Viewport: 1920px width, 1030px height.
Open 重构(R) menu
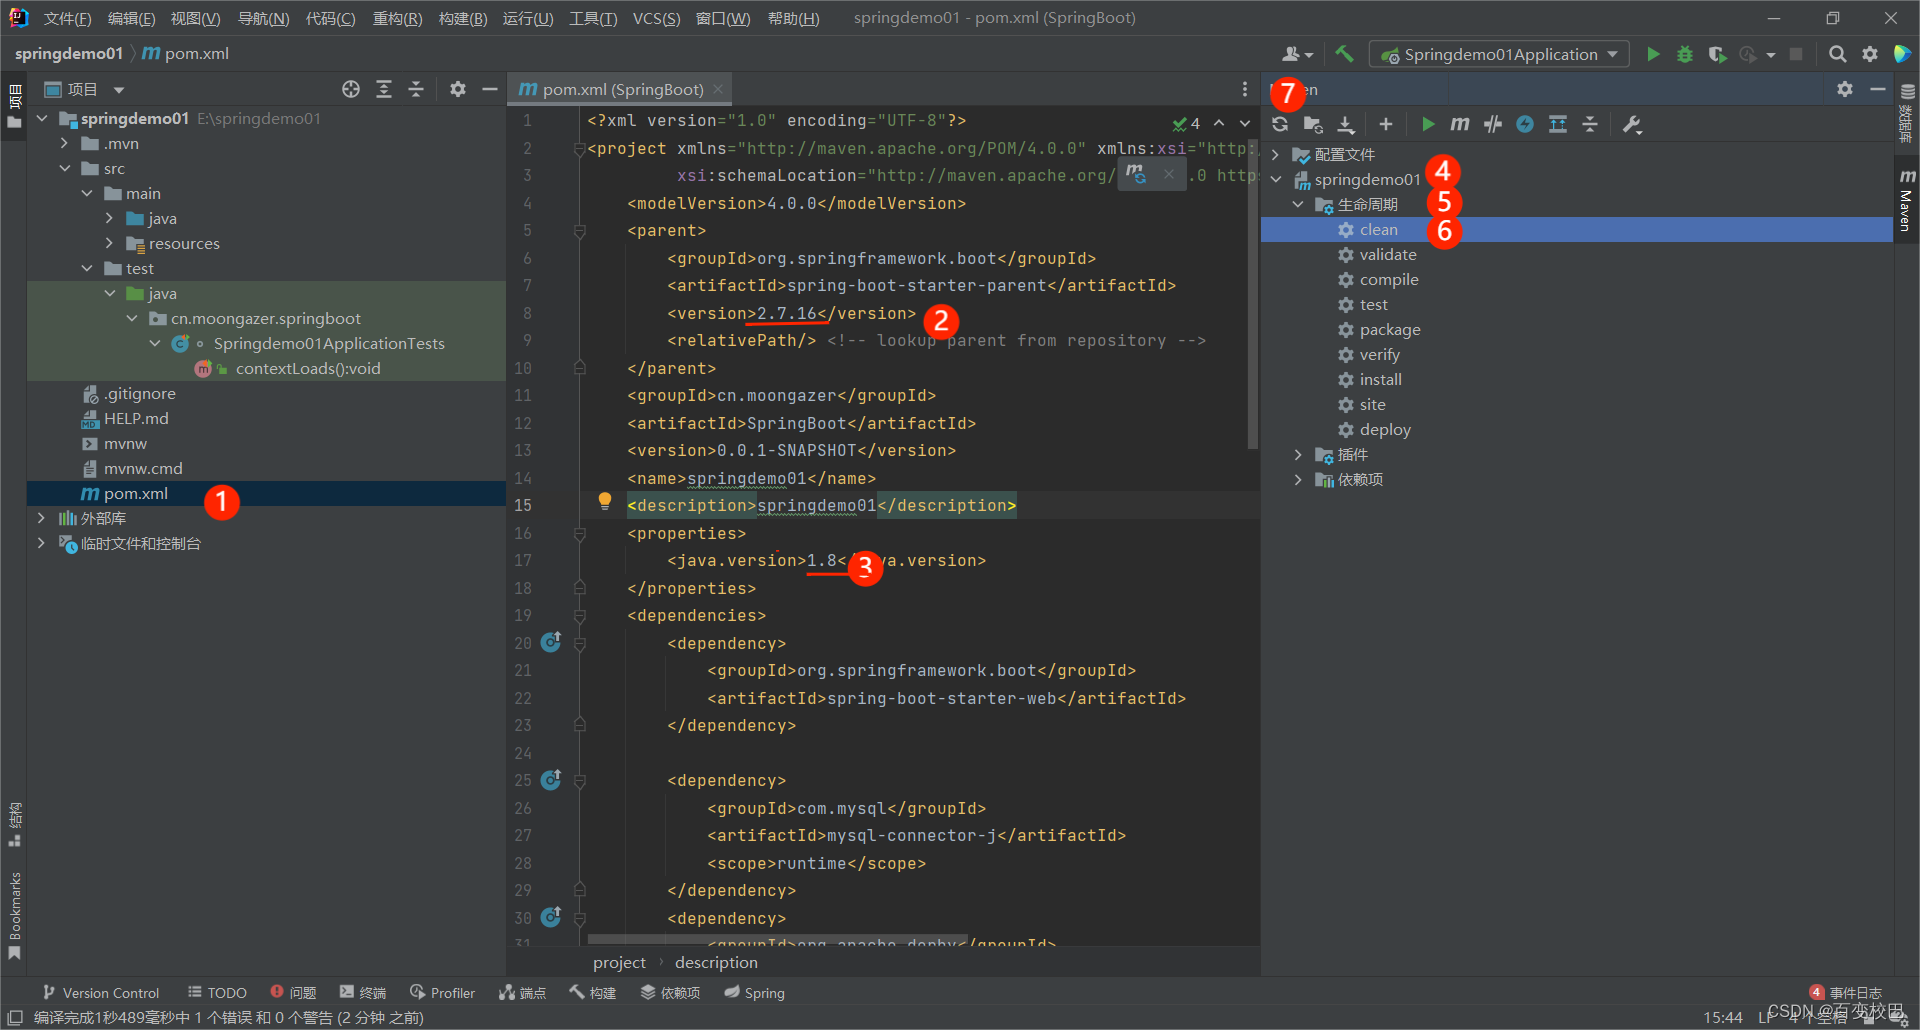[x=397, y=18]
